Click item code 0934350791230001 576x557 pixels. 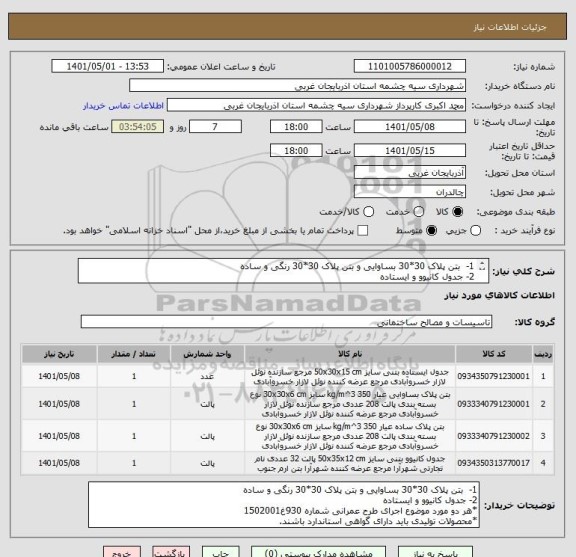coord(493,376)
